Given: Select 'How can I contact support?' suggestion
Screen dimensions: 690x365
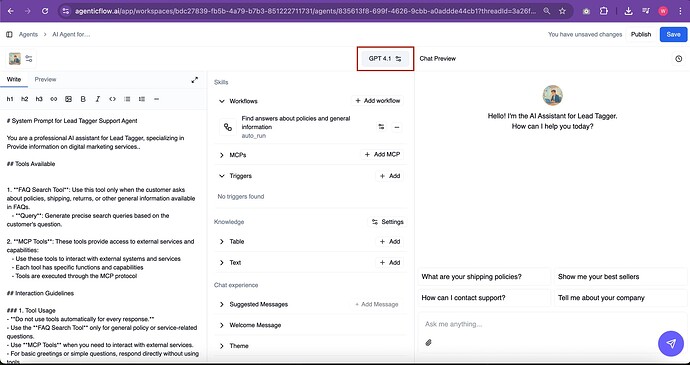Looking at the screenshot, I should pyautogui.click(x=484, y=298).
